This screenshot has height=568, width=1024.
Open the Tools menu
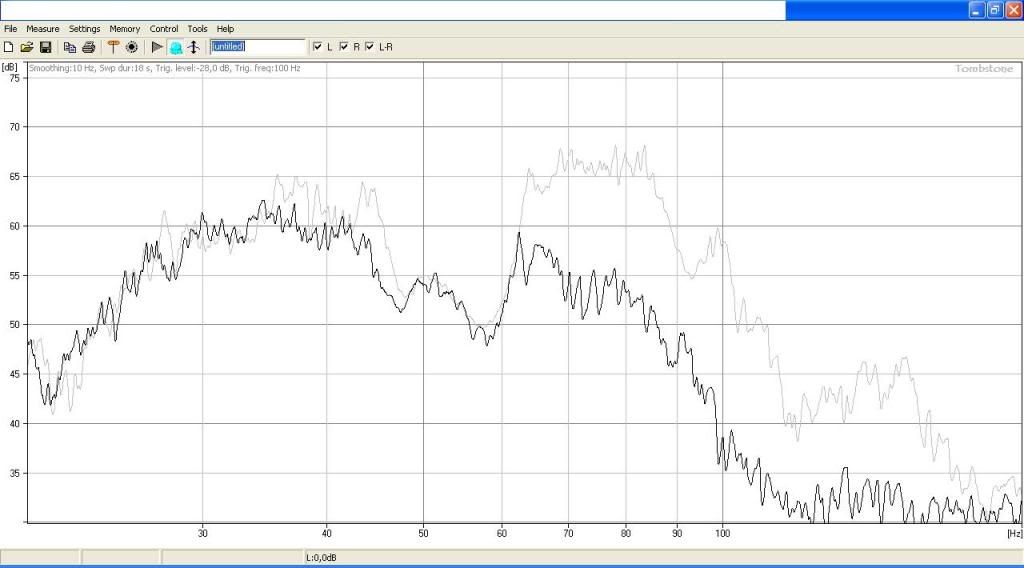pyautogui.click(x=197, y=29)
